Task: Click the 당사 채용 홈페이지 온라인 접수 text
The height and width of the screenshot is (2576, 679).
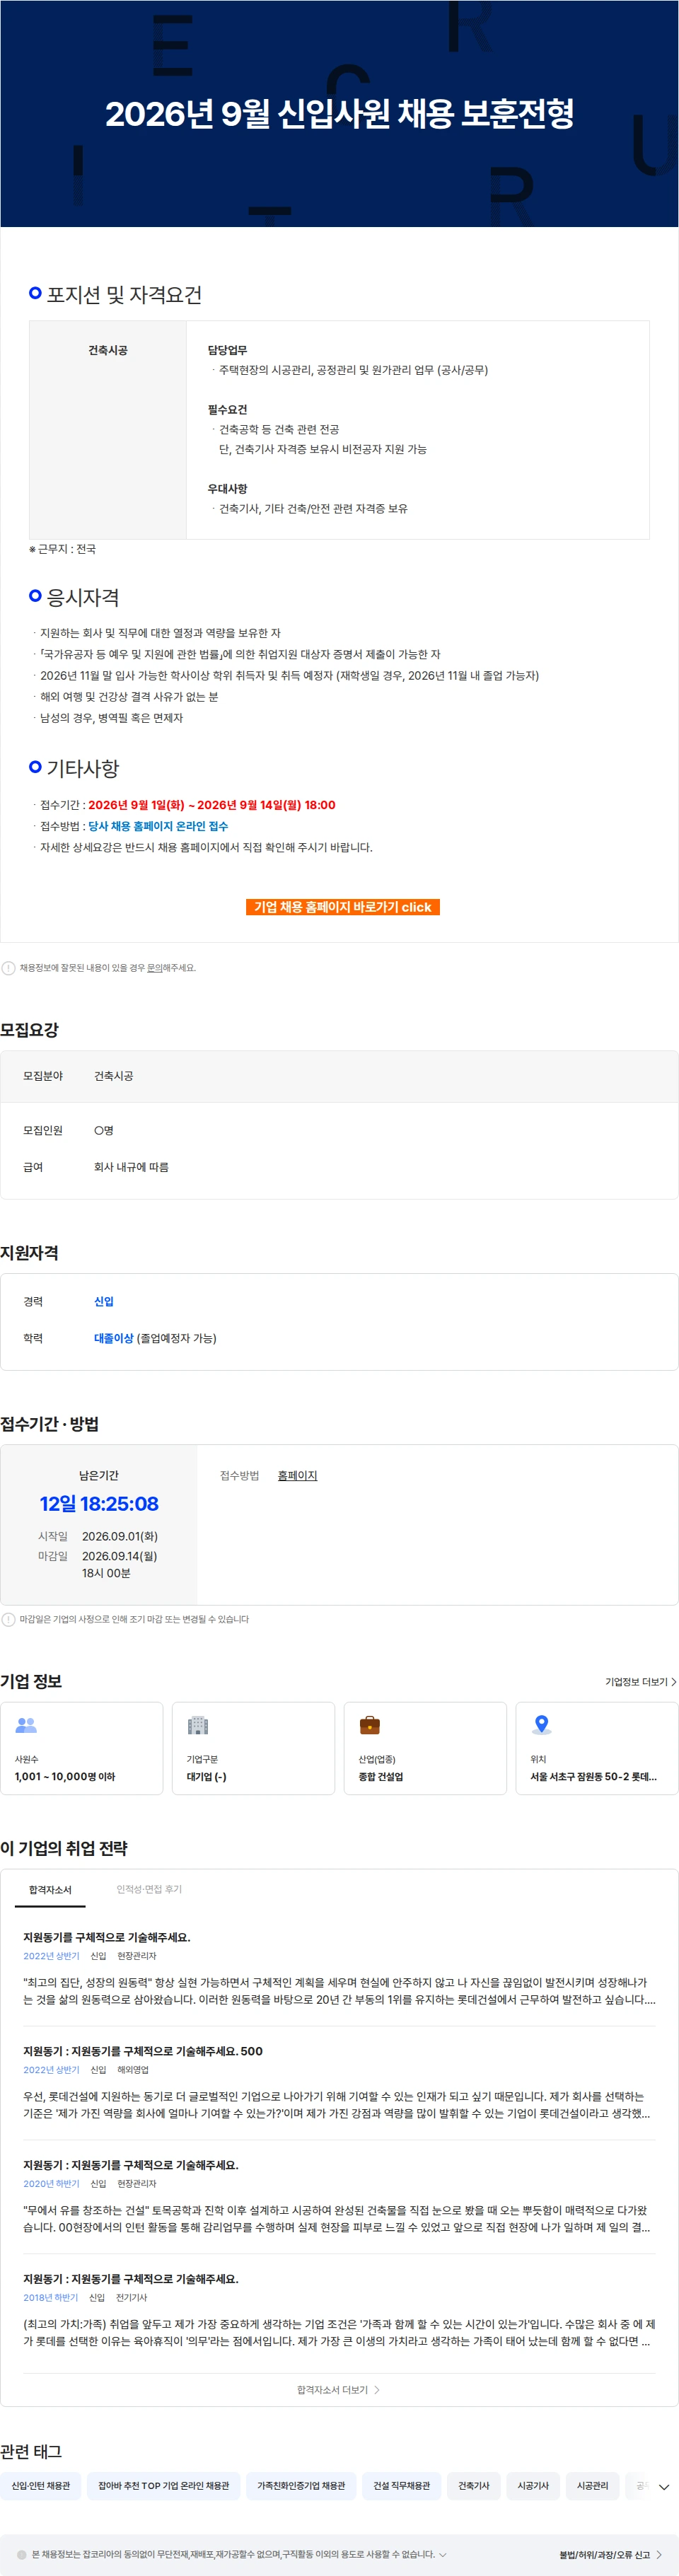Action: 158,826
